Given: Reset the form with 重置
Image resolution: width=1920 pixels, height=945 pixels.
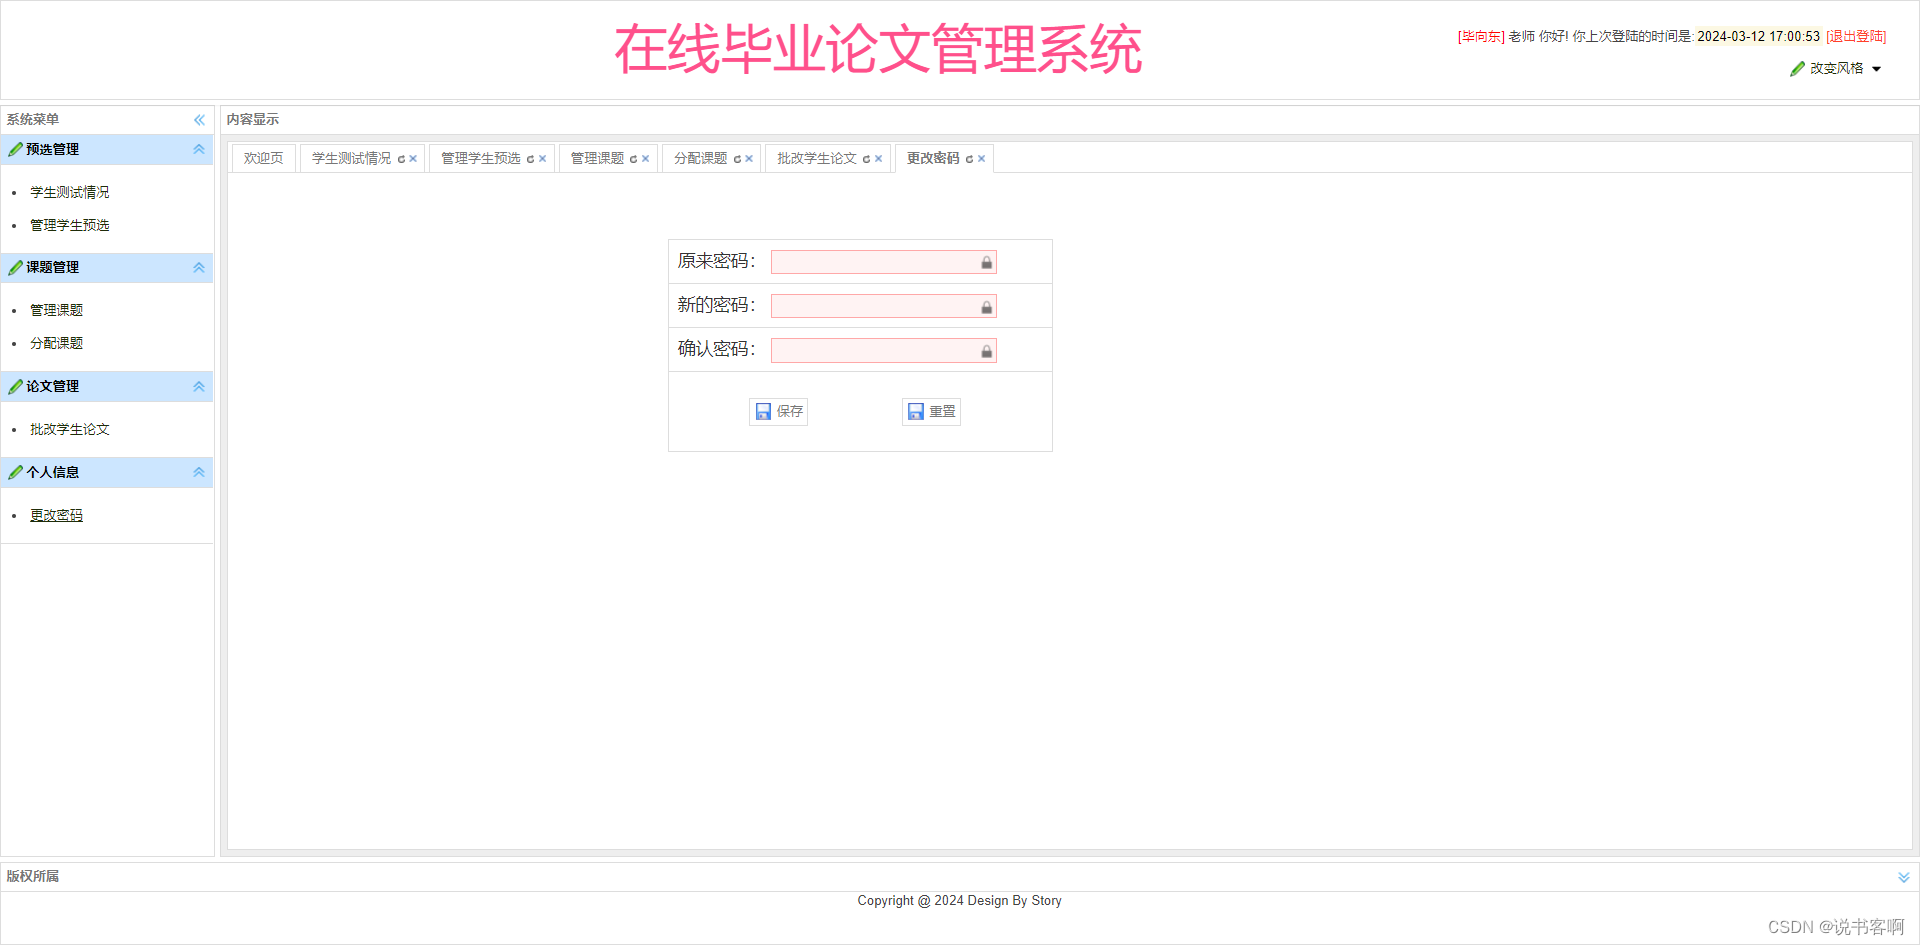Looking at the screenshot, I should point(932,411).
